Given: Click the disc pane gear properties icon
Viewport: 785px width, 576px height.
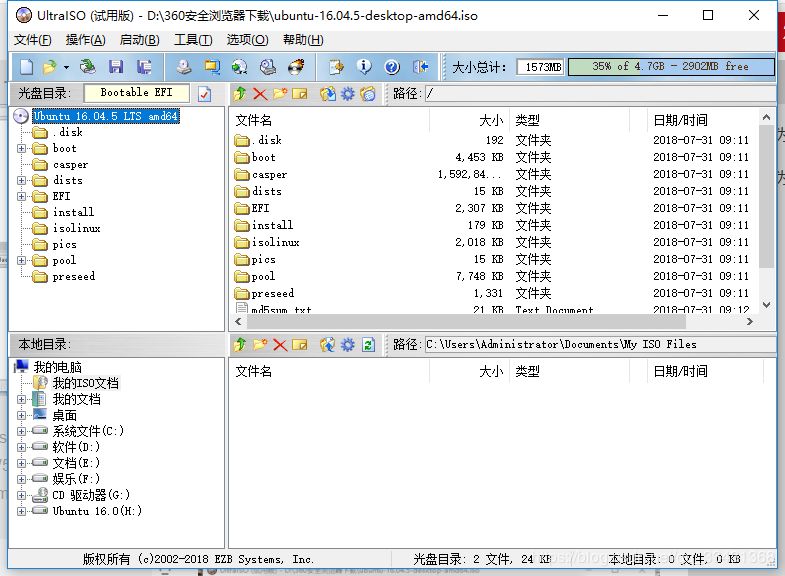Looking at the screenshot, I should pyautogui.click(x=347, y=94).
